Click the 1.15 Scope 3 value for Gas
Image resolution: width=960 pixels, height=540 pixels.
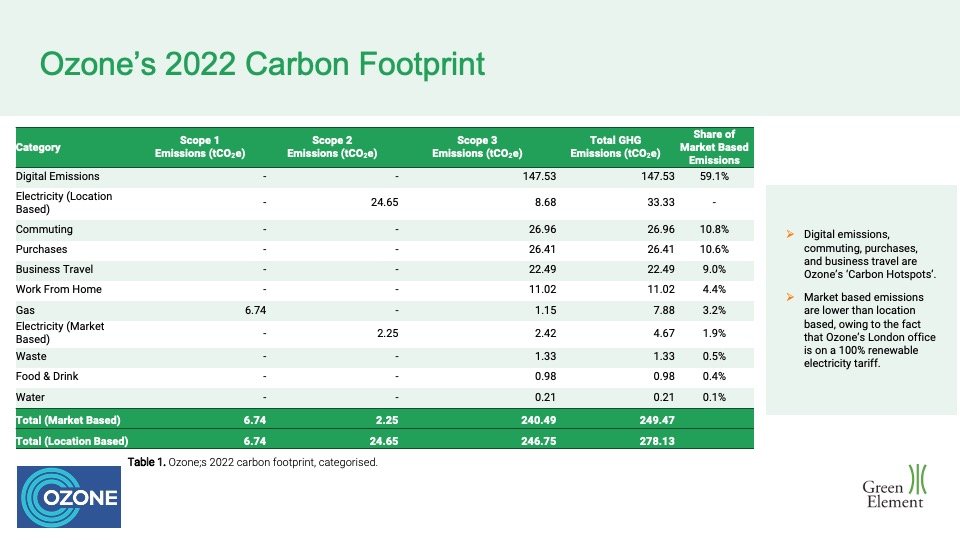click(x=545, y=310)
